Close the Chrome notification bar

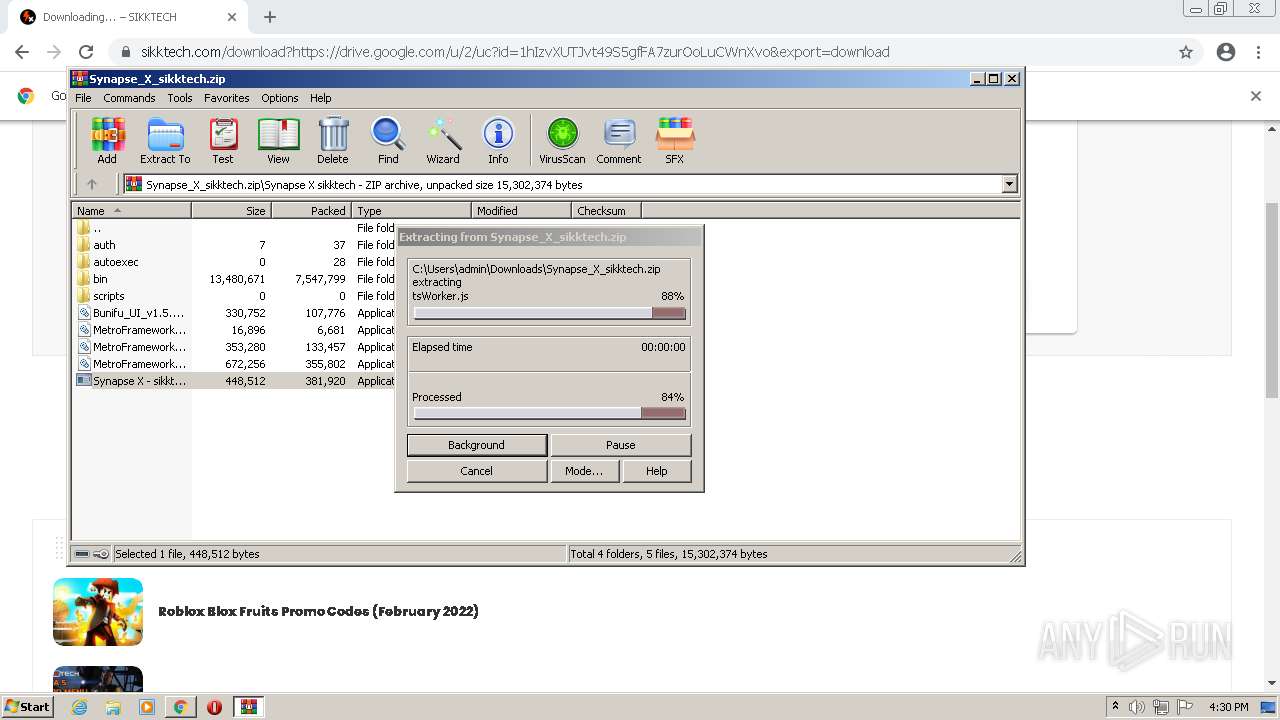[x=1256, y=96]
